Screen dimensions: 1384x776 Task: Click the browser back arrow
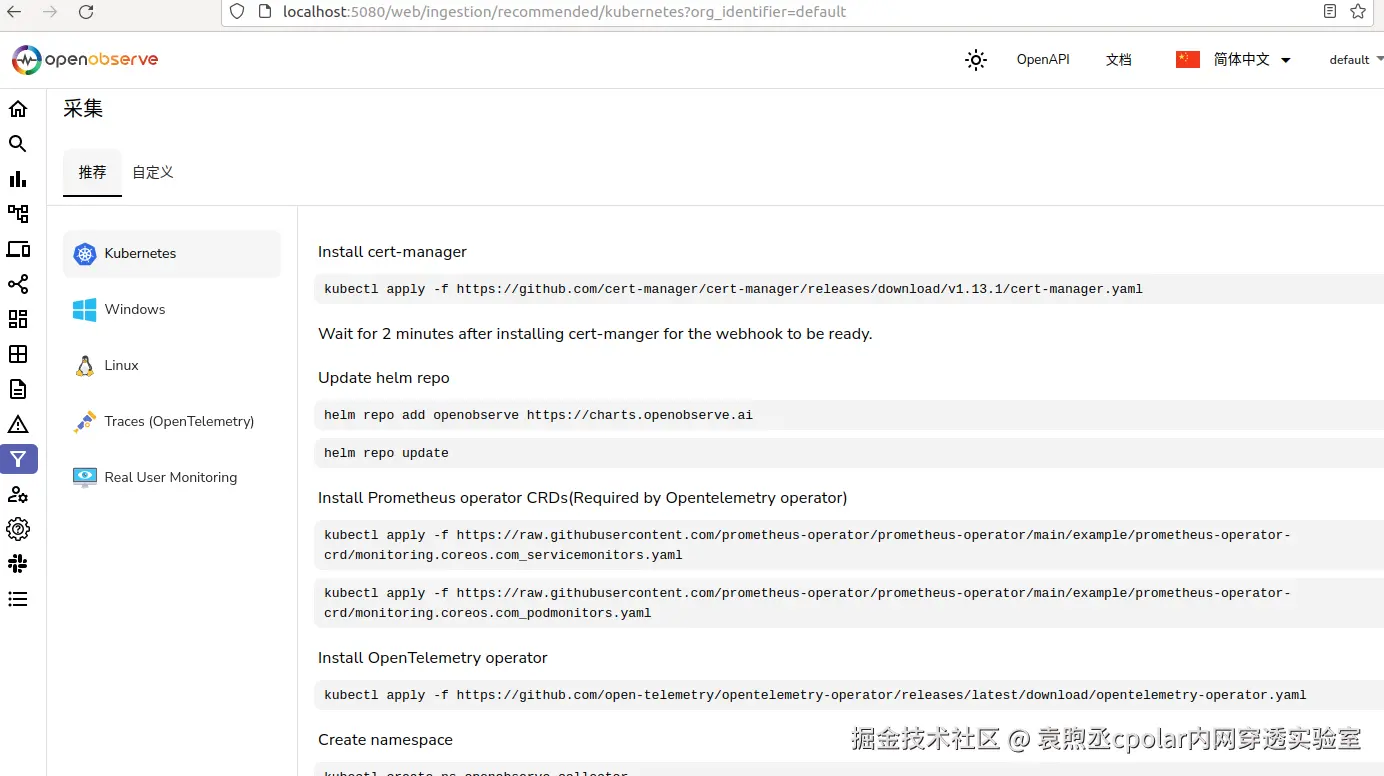(x=14, y=12)
